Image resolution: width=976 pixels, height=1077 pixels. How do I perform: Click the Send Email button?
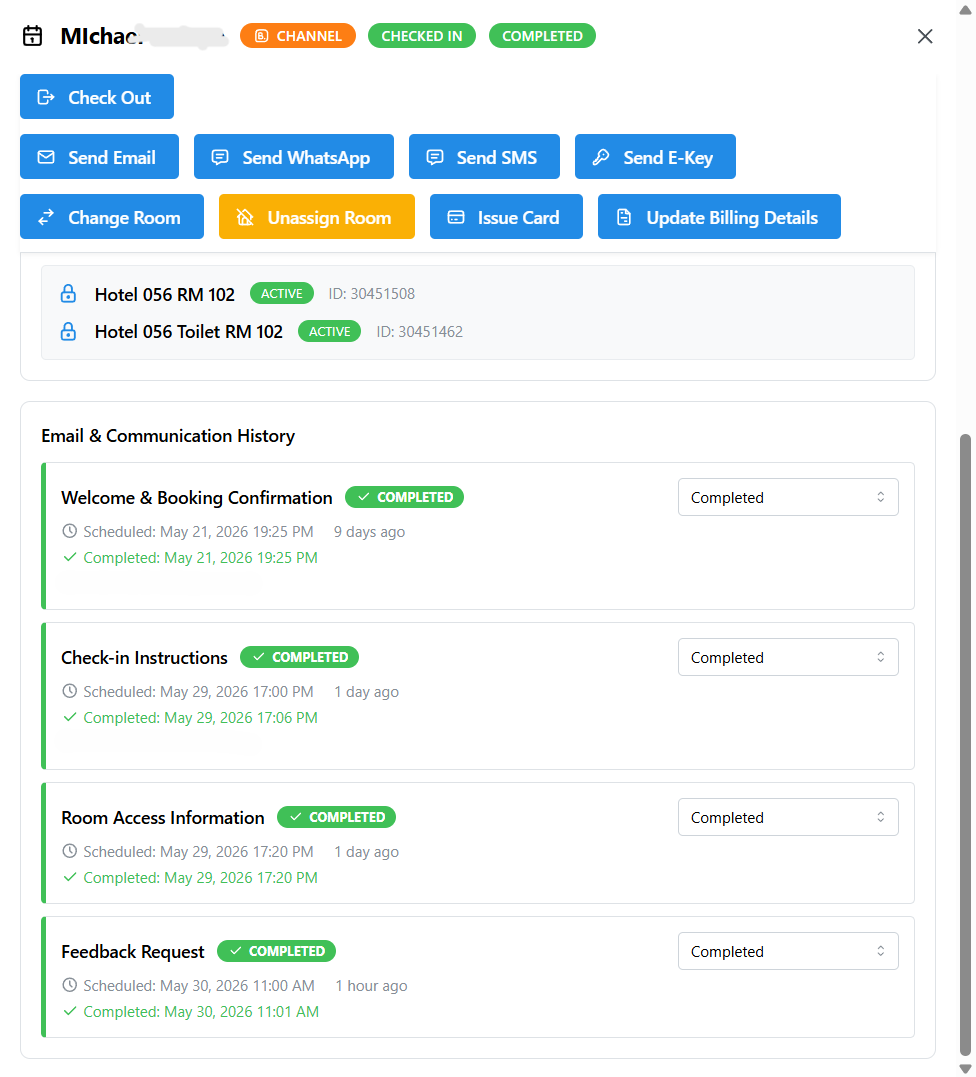tap(100, 157)
